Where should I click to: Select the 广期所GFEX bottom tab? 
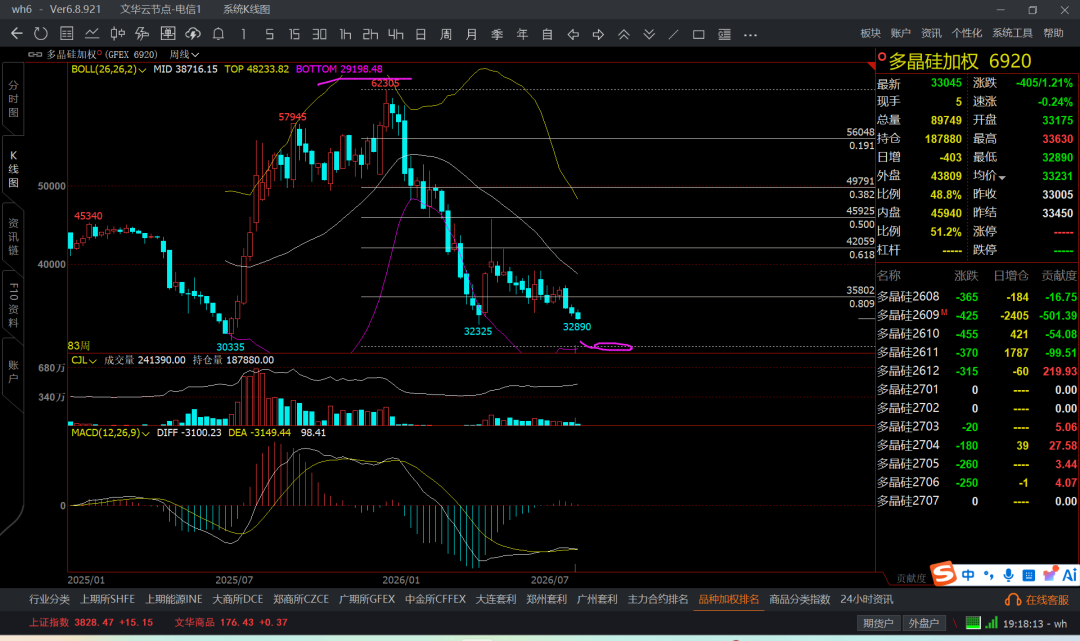click(x=367, y=600)
